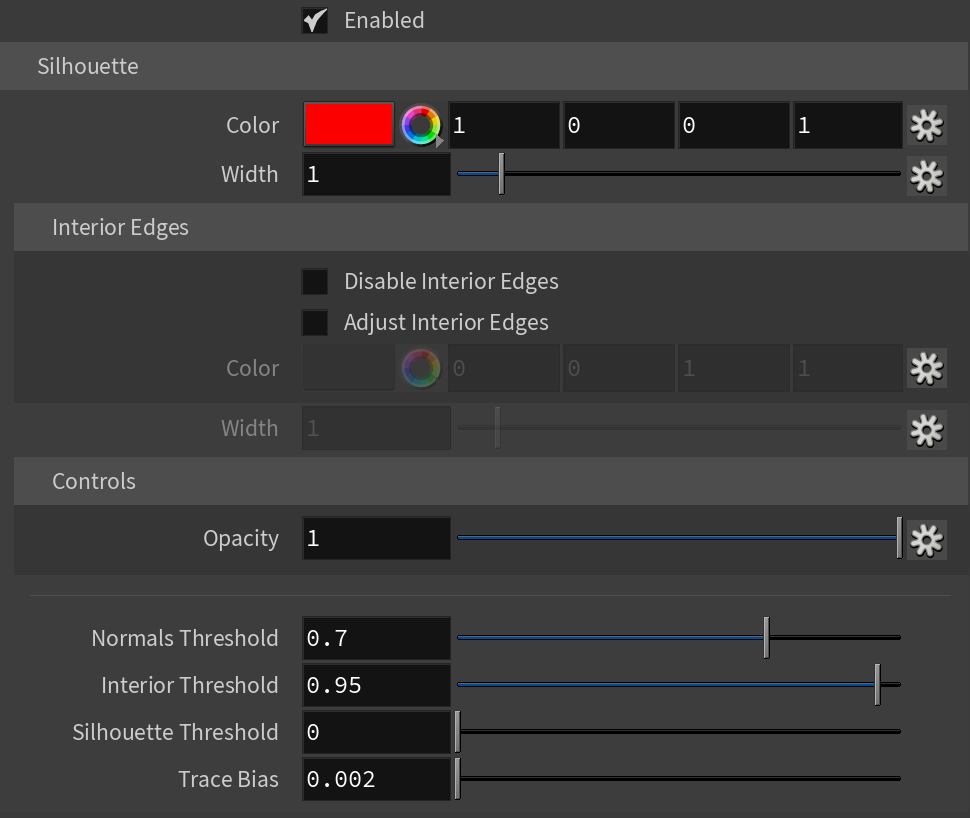Select Silhouette Color alpha value field
970x818 pixels.
(x=847, y=126)
